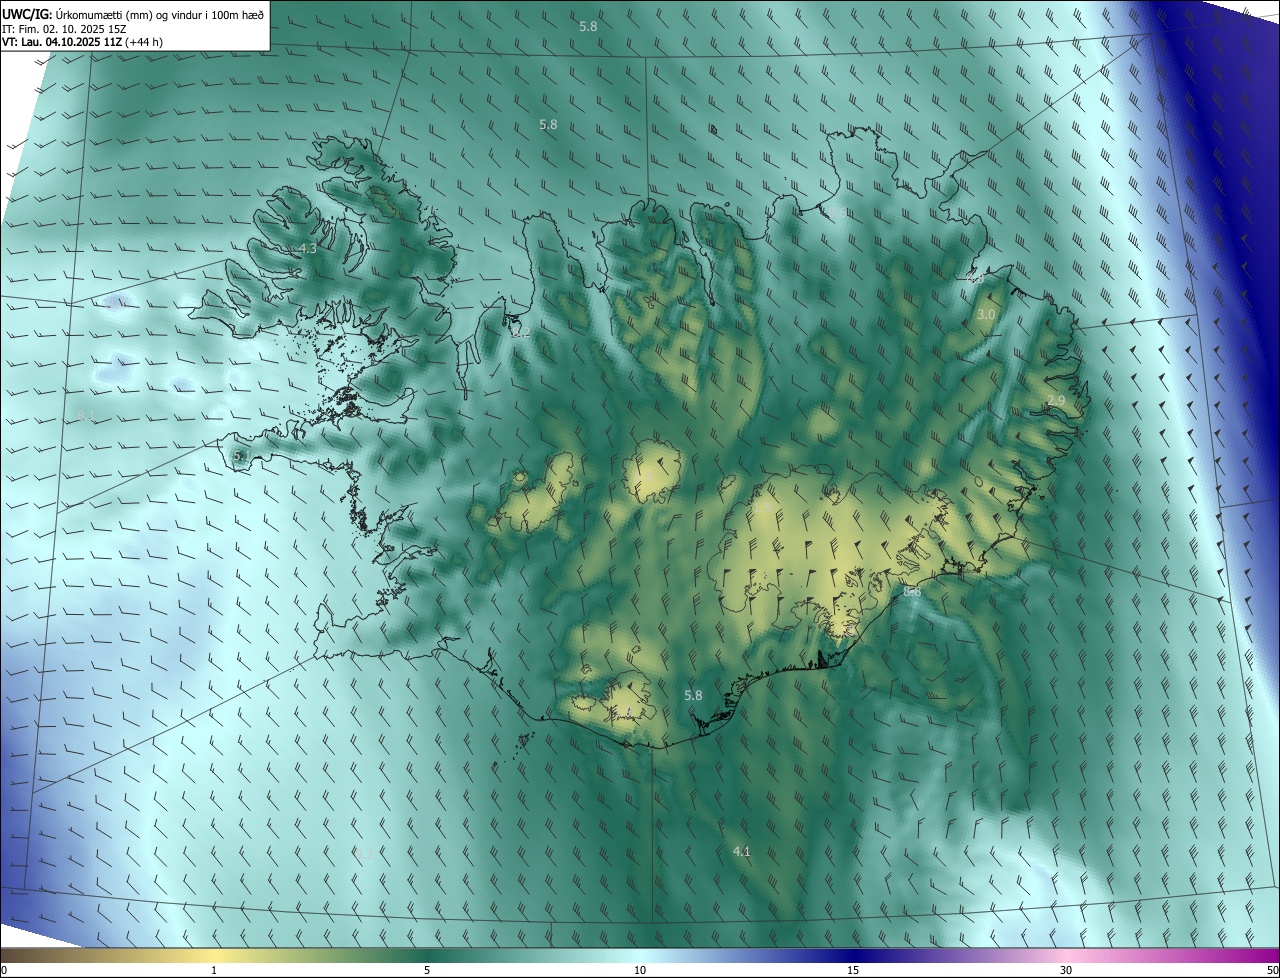The image size is (1280, 978).
Task: Click the map title "Úrkomumætti (mm) og vindur í 100m hæð"
Action: (160, 13)
